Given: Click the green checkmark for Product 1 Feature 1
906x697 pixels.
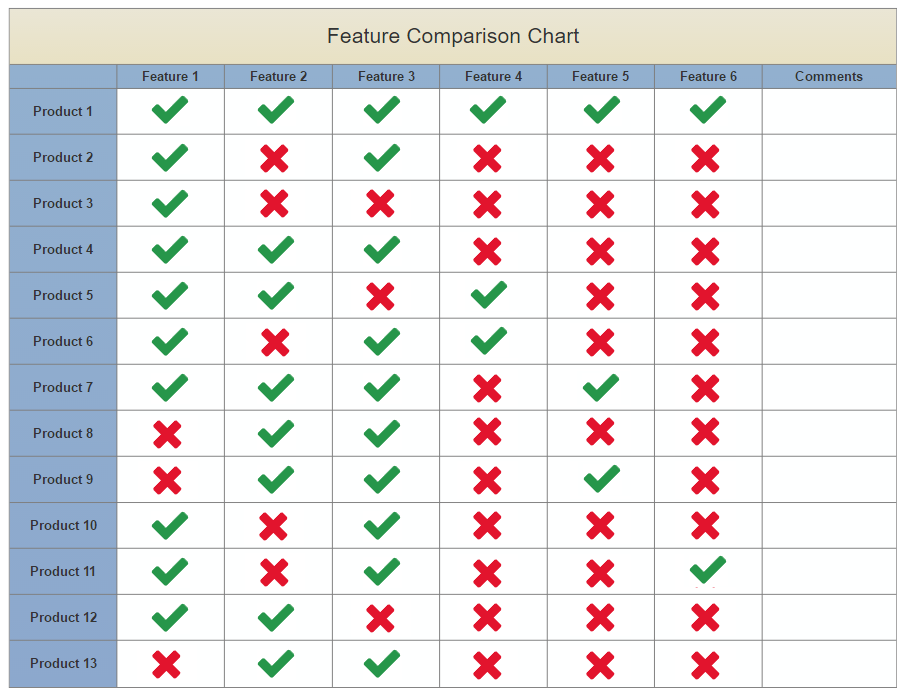Looking at the screenshot, I should pos(169,111).
